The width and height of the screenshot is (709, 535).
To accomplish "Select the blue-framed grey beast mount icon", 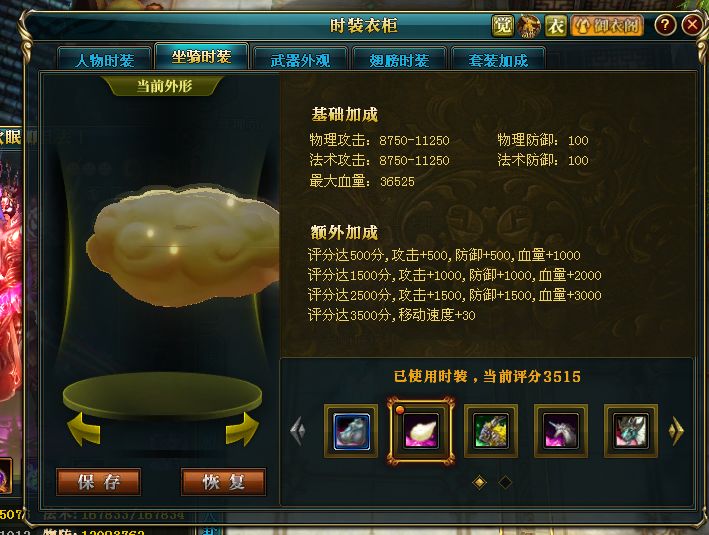I will (x=351, y=431).
